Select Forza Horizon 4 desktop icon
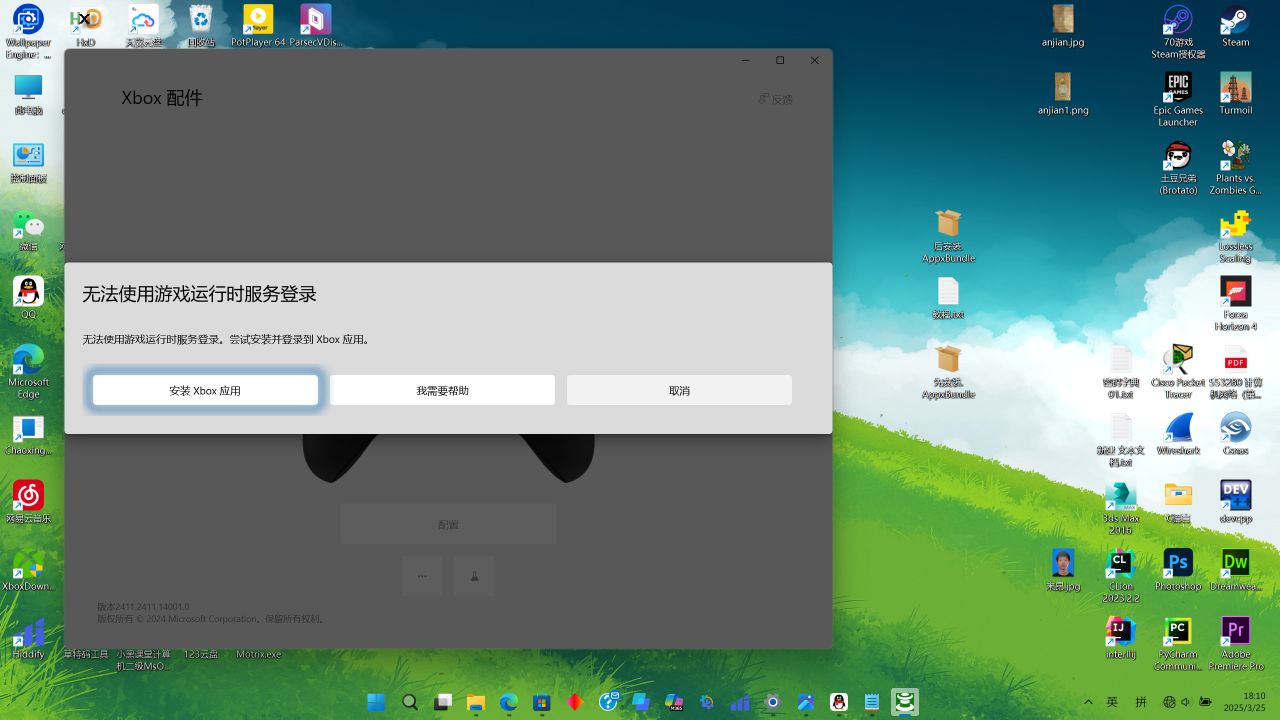Viewport: 1280px width, 720px height. click(1235, 304)
